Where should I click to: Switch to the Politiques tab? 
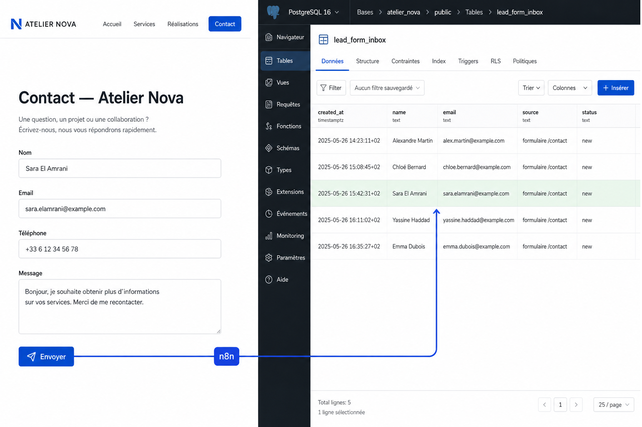tap(524, 61)
